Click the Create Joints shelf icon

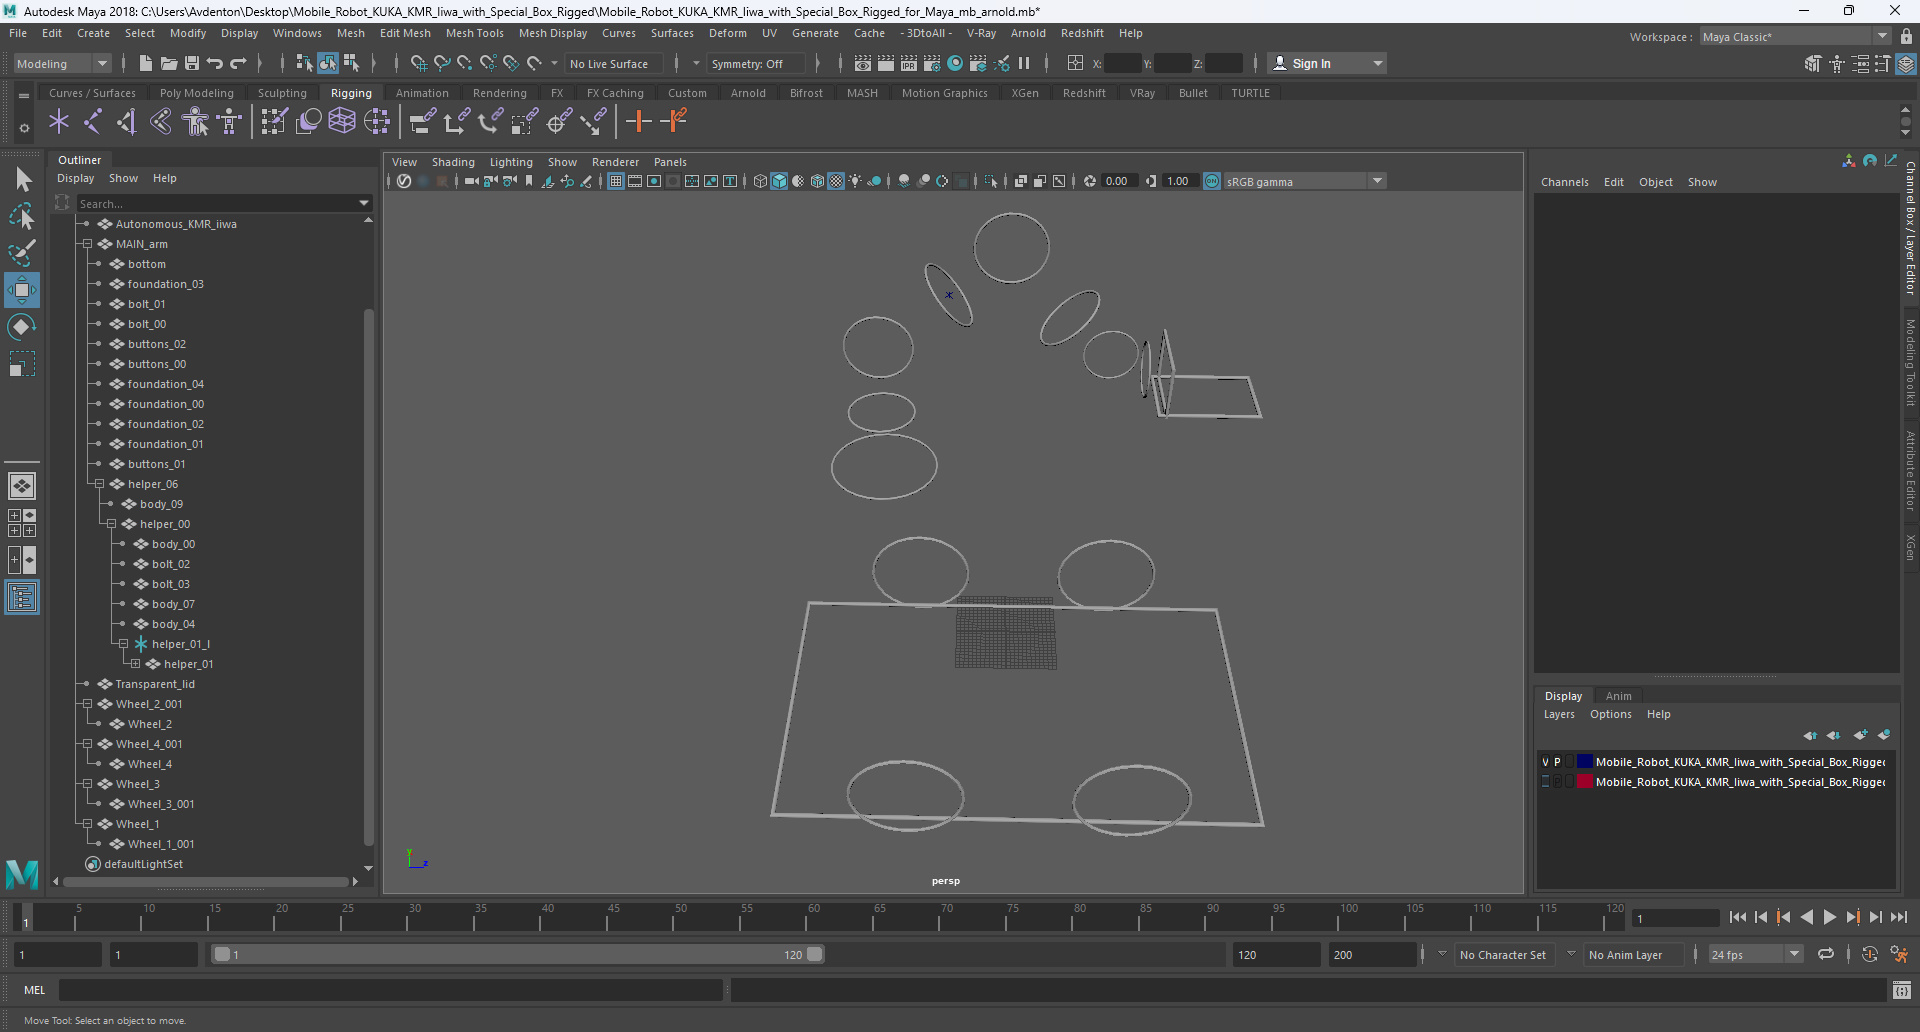coord(93,122)
